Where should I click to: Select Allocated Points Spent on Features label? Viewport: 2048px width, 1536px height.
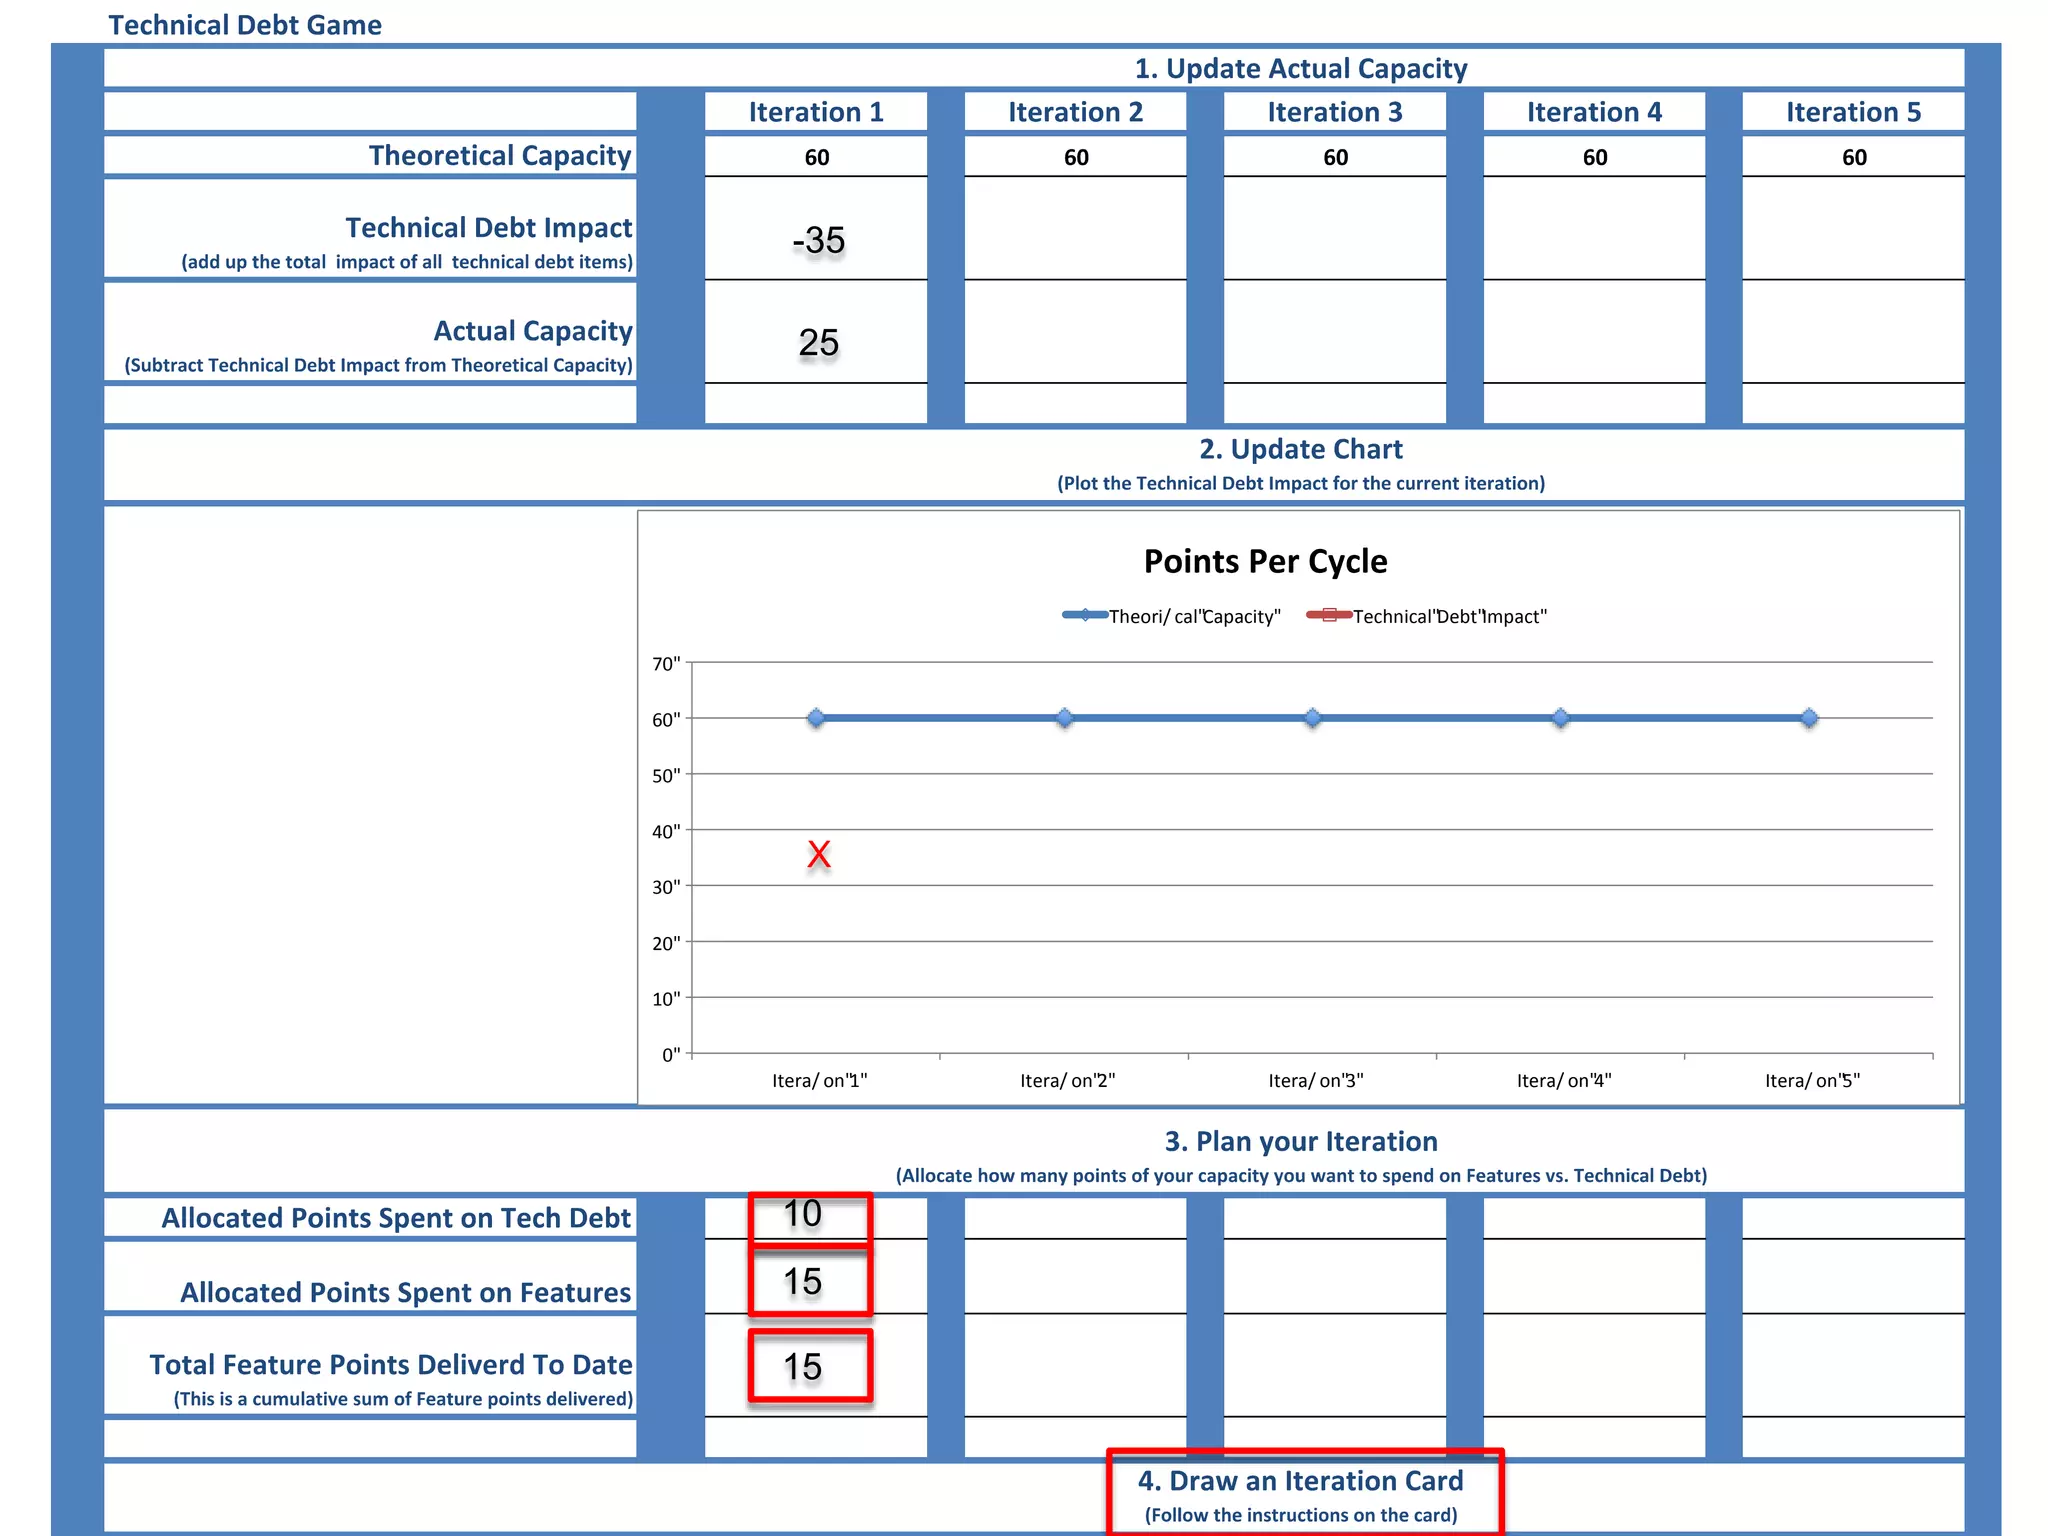[x=405, y=1293]
